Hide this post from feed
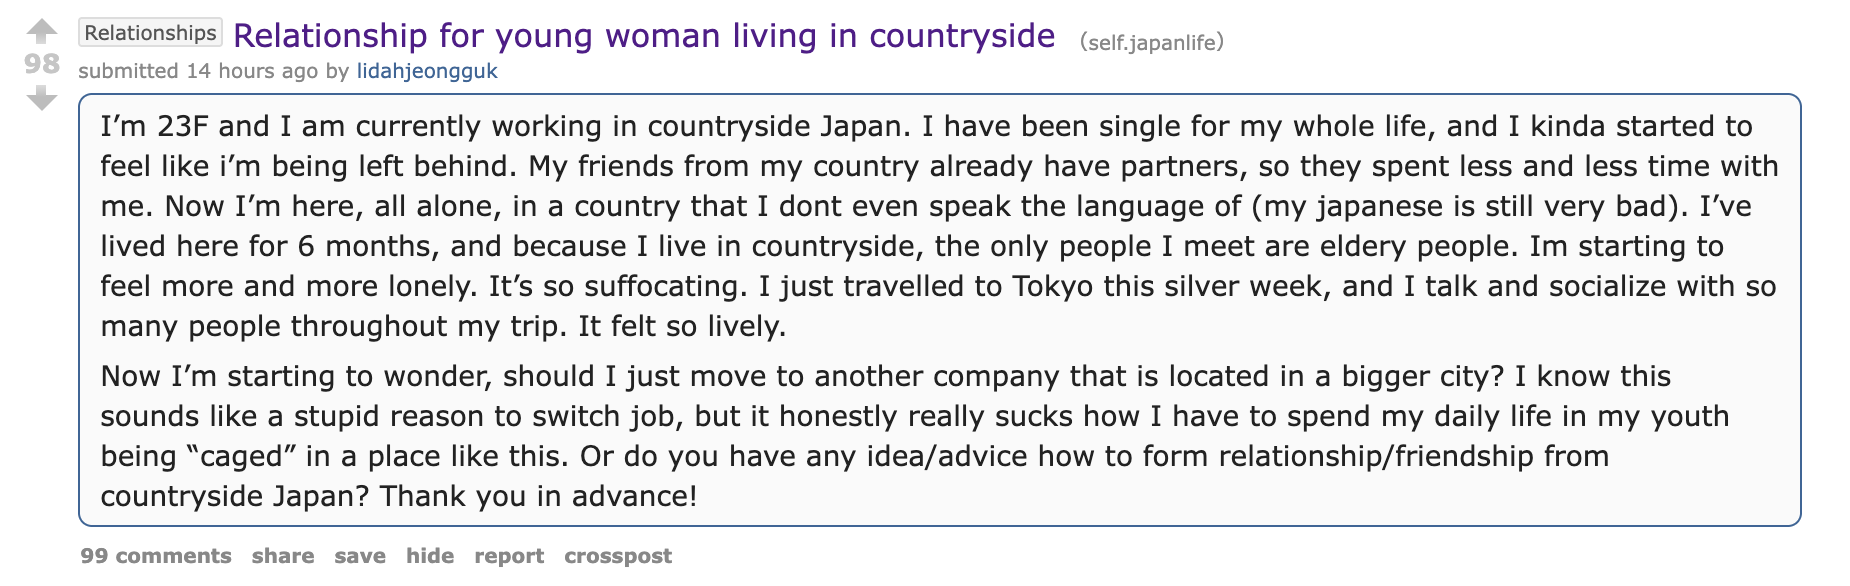This screenshot has width=1850, height=586. click(430, 556)
